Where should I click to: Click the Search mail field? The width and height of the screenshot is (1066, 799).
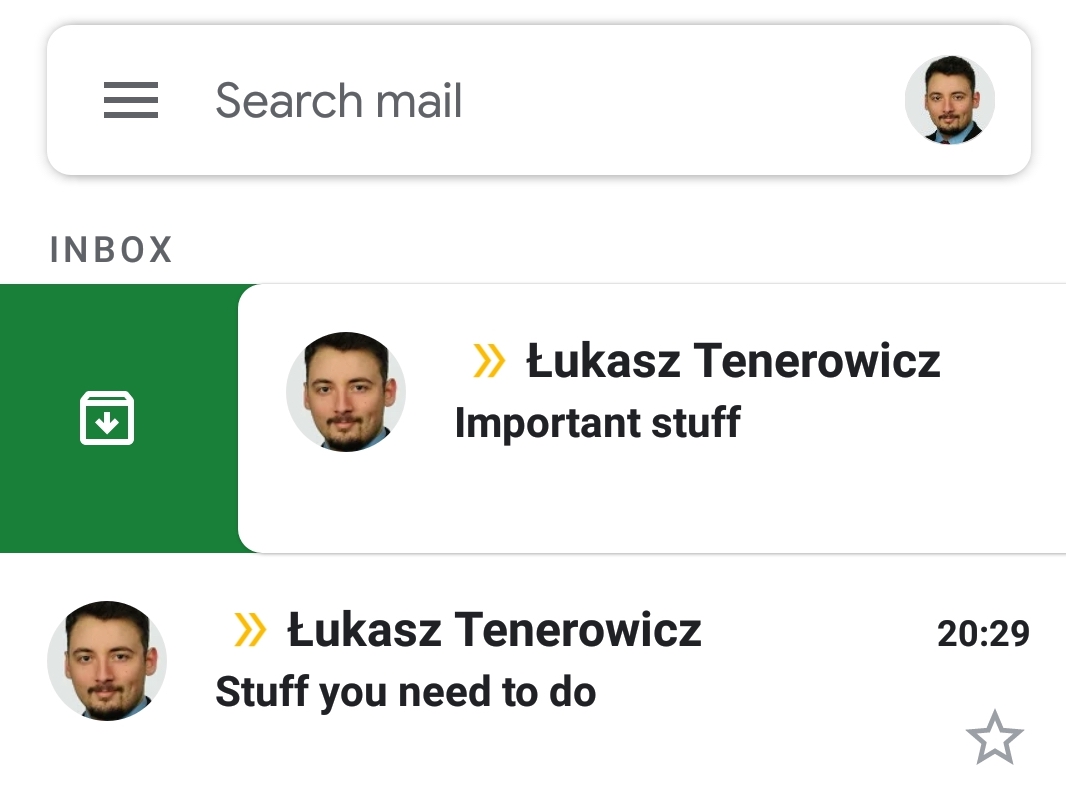[339, 101]
